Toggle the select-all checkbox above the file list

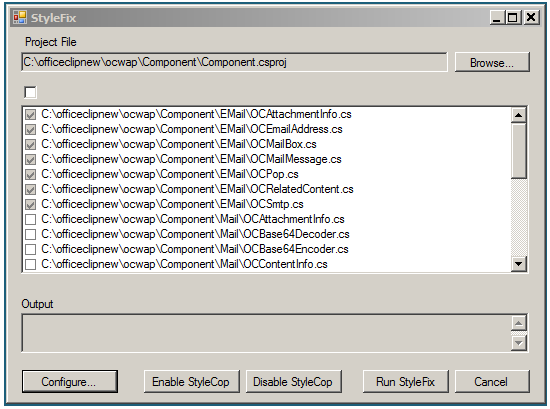tap(31, 93)
